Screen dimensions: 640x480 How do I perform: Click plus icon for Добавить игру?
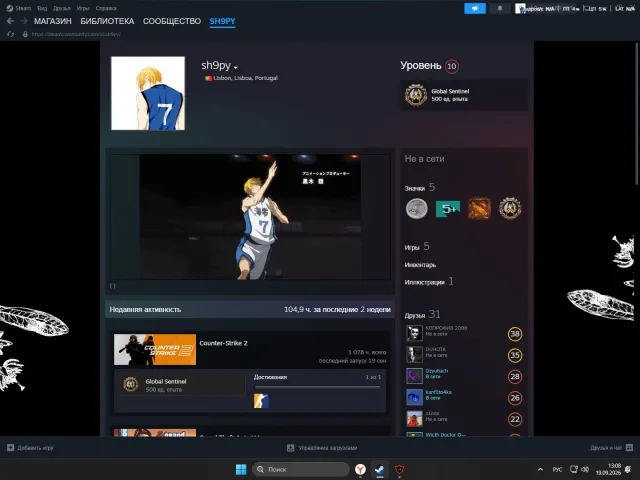(x=11, y=448)
